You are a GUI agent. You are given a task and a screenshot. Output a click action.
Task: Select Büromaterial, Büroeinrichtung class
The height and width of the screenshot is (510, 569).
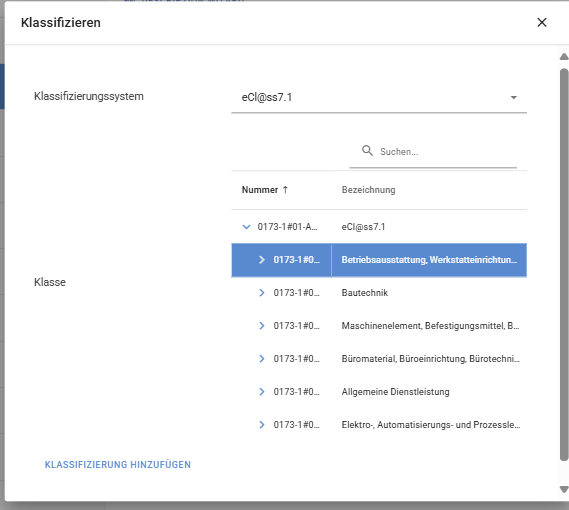pos(430,359)
